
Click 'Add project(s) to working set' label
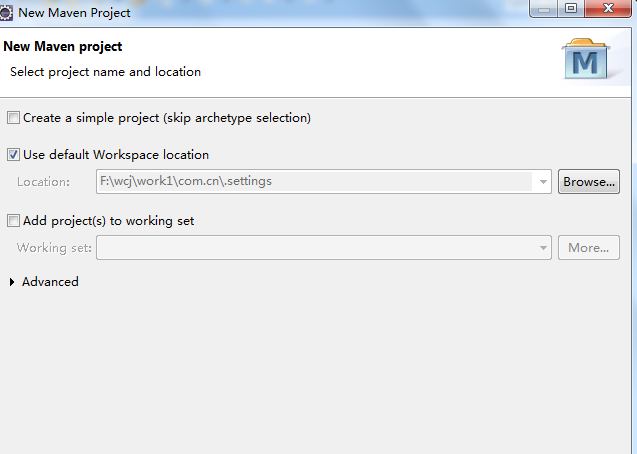pos(108,221)
